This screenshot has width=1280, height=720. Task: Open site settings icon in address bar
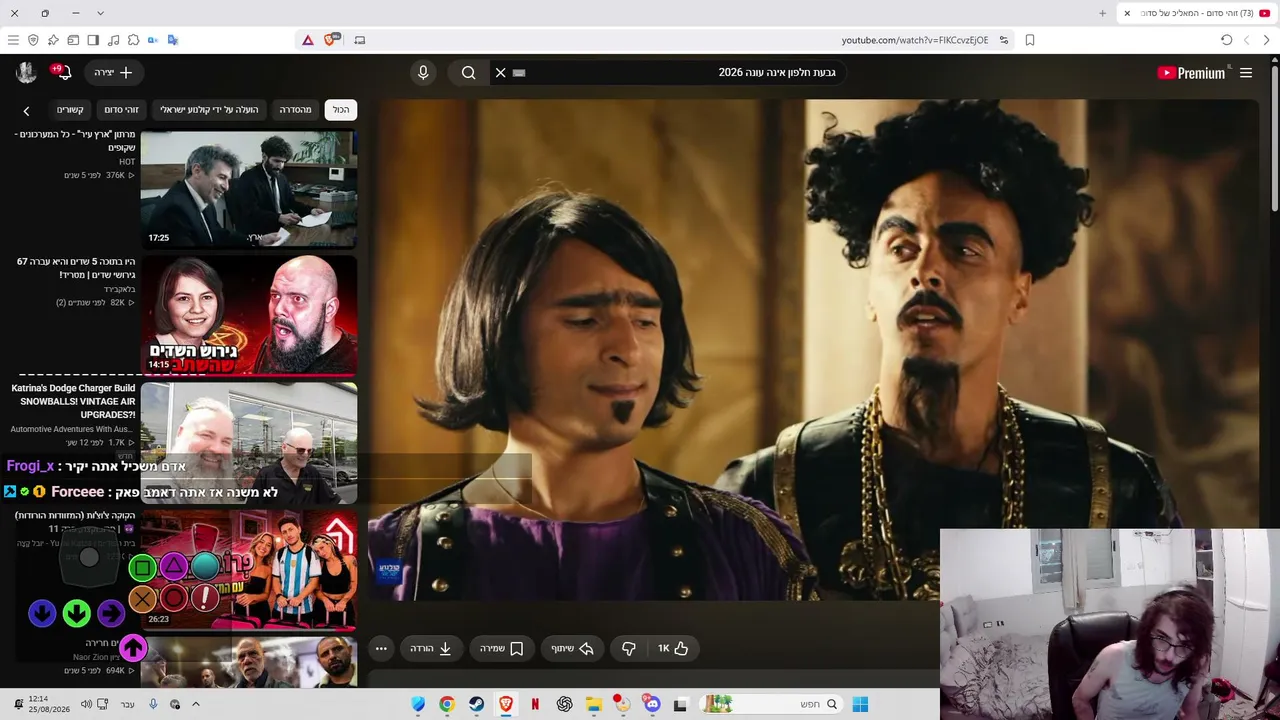[x=1003, y=40]
